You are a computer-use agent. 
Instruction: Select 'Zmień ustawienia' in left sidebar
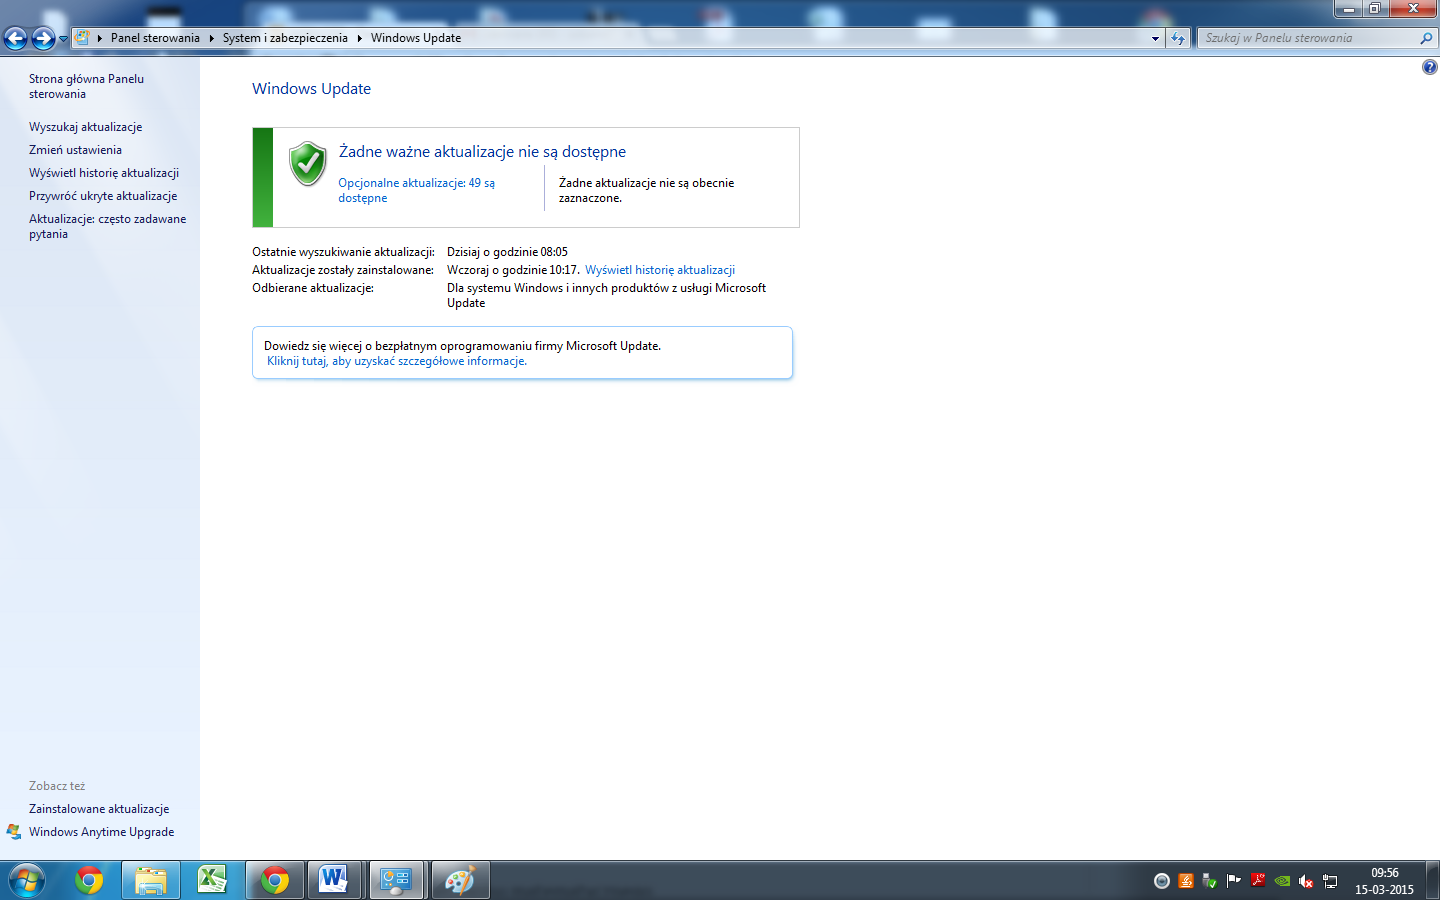[x=75, y=150]
